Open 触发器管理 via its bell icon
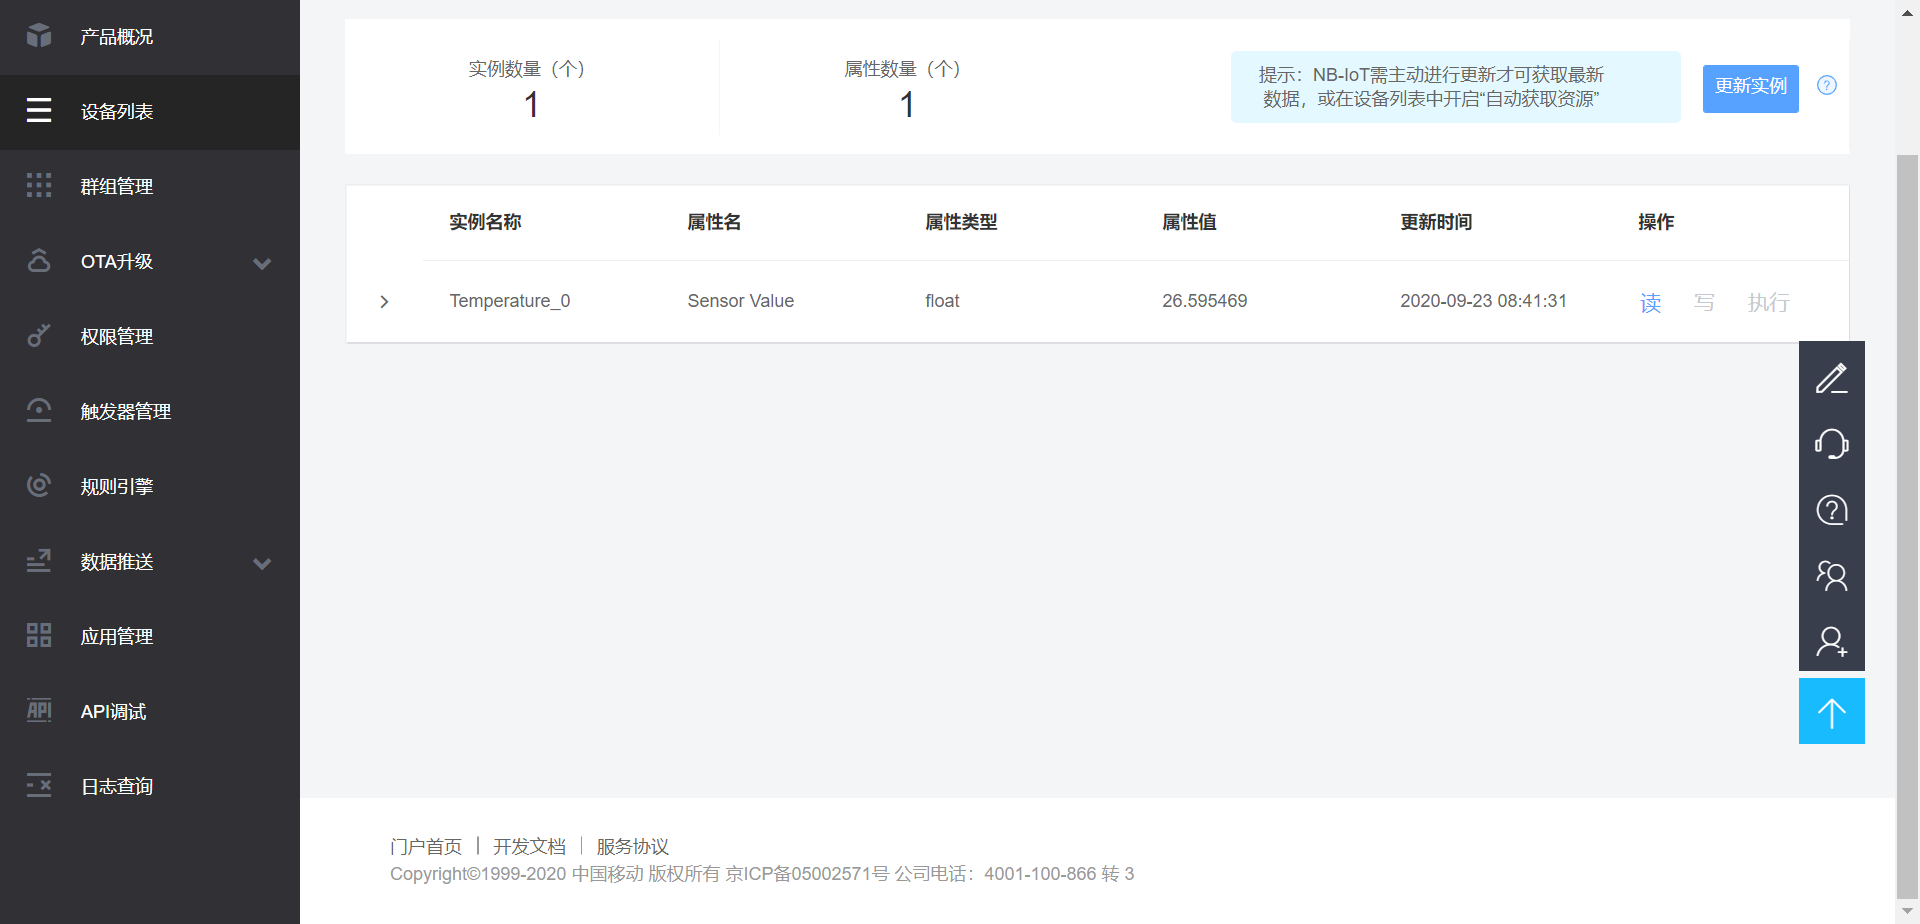Screen dimensions: 1920x924 (39, 410)
